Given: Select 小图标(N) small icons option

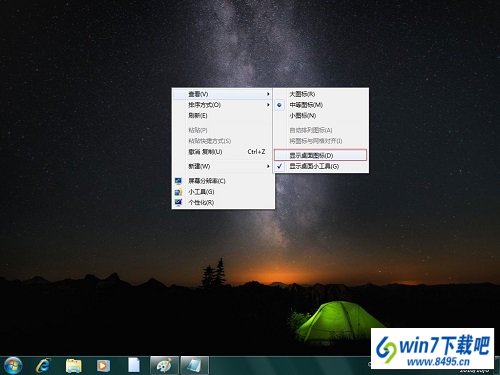Looking at the screenshot, I should coord(321,116).
